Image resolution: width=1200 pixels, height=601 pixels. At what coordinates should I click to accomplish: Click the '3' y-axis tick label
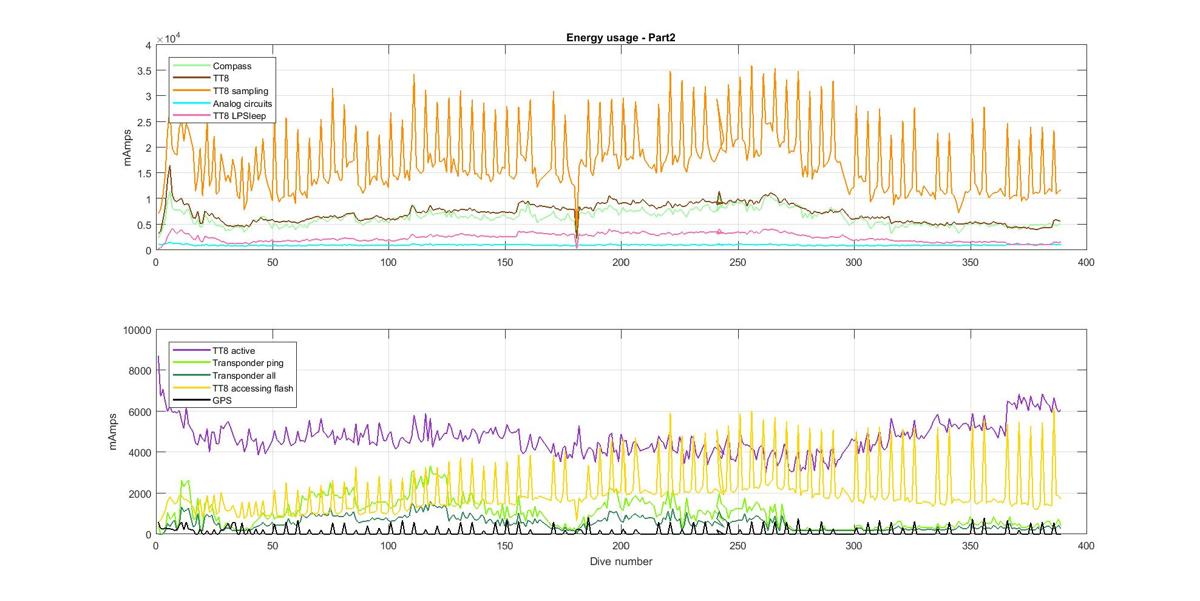coord(147,97)
